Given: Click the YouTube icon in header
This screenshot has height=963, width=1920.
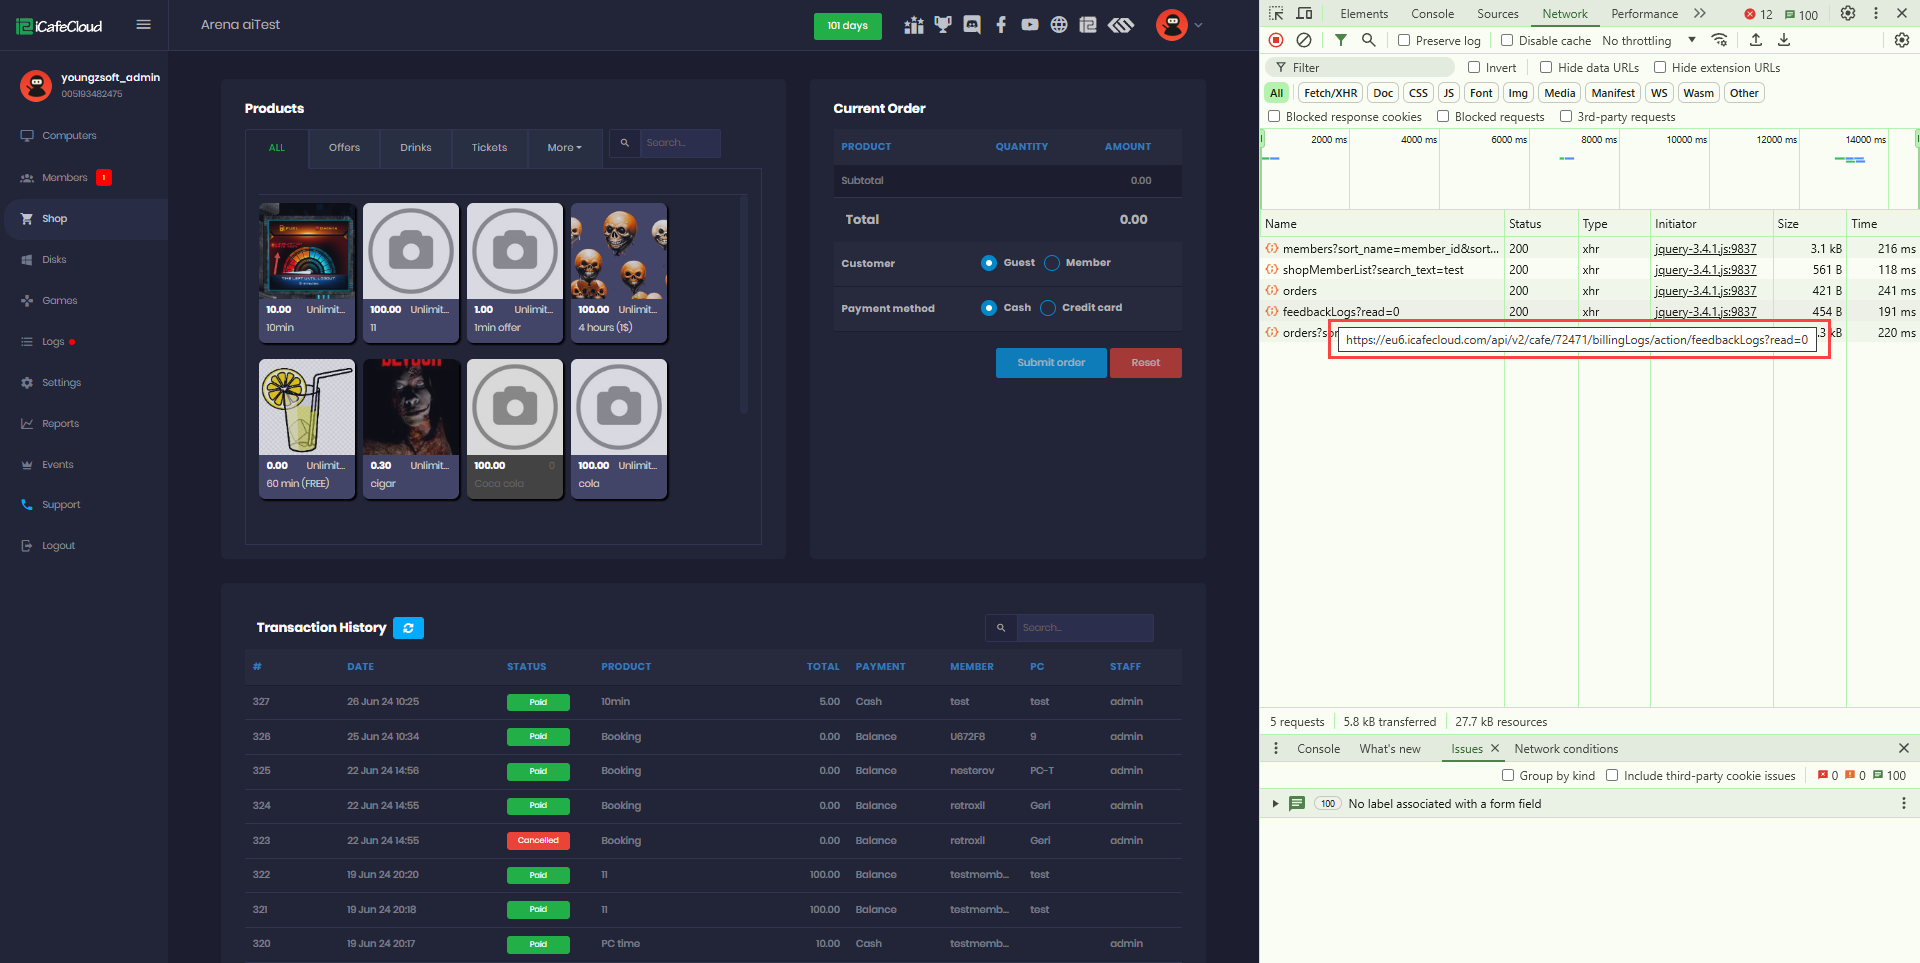Looking at the screenshot, I should (1029, 25).
